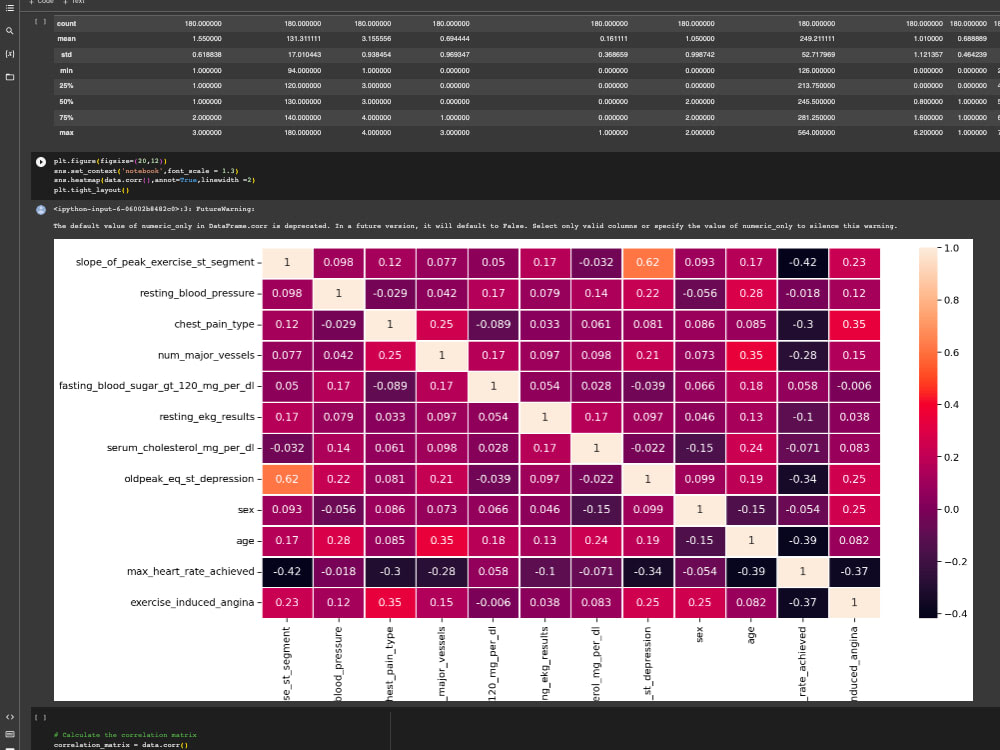Open the variables {x} inspector icon
The width and height of the screenshot is (1000, 750).
tap(10, 54)
